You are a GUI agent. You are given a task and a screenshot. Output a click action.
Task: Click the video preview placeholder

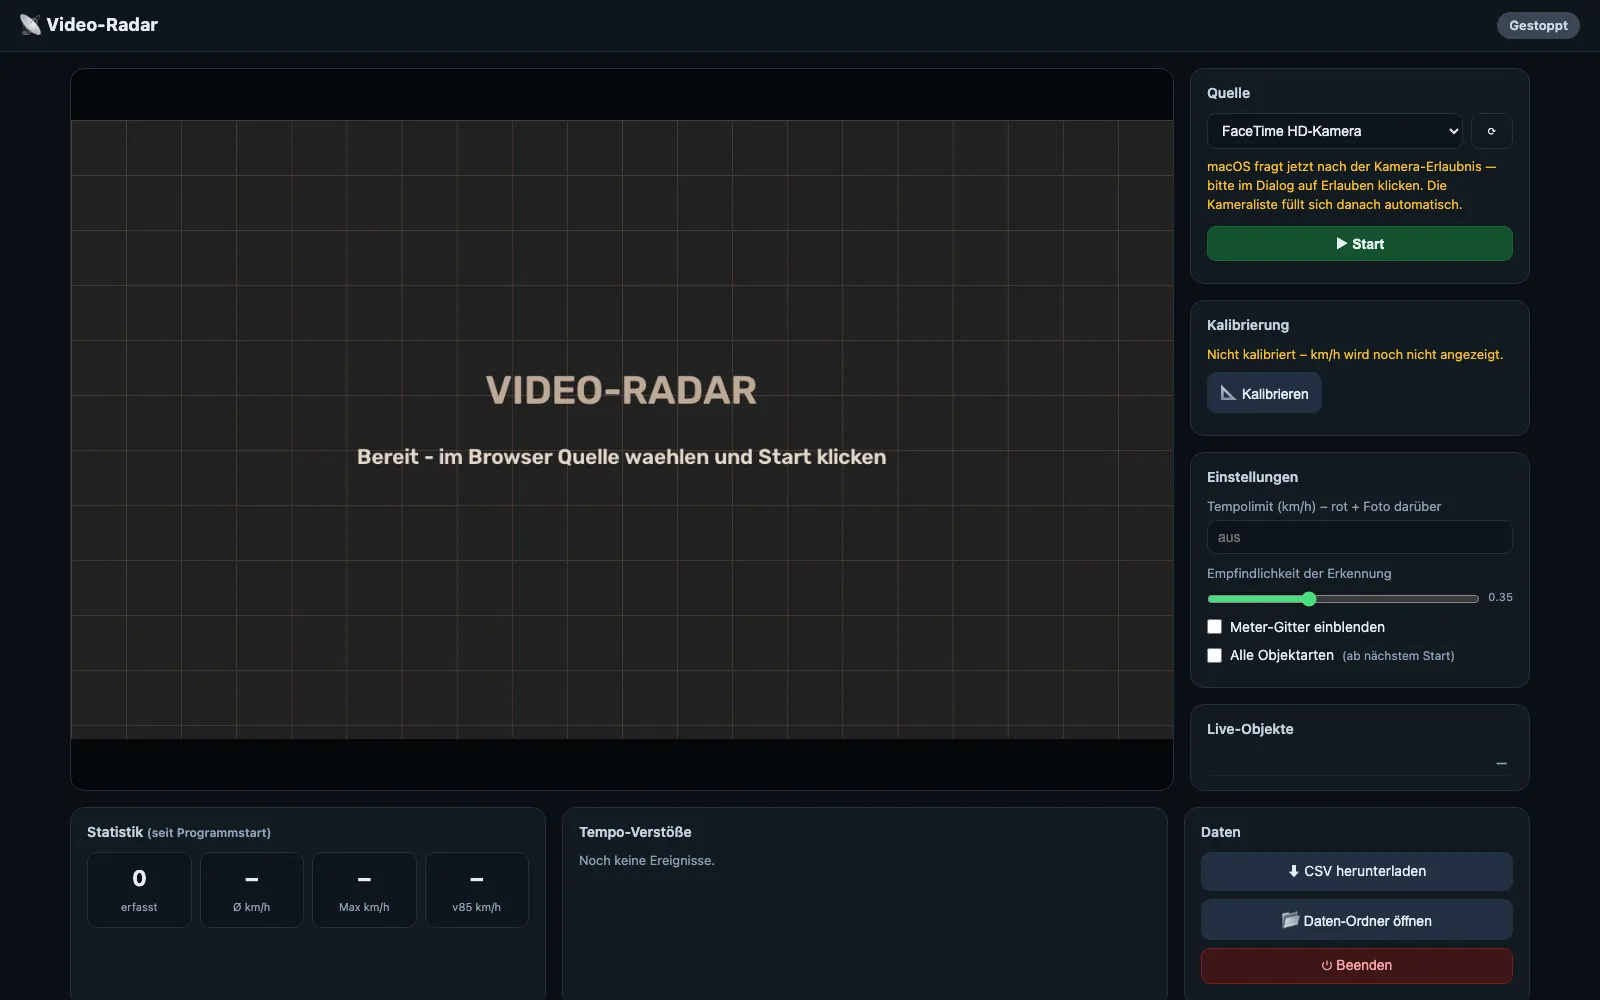[621, 429]
